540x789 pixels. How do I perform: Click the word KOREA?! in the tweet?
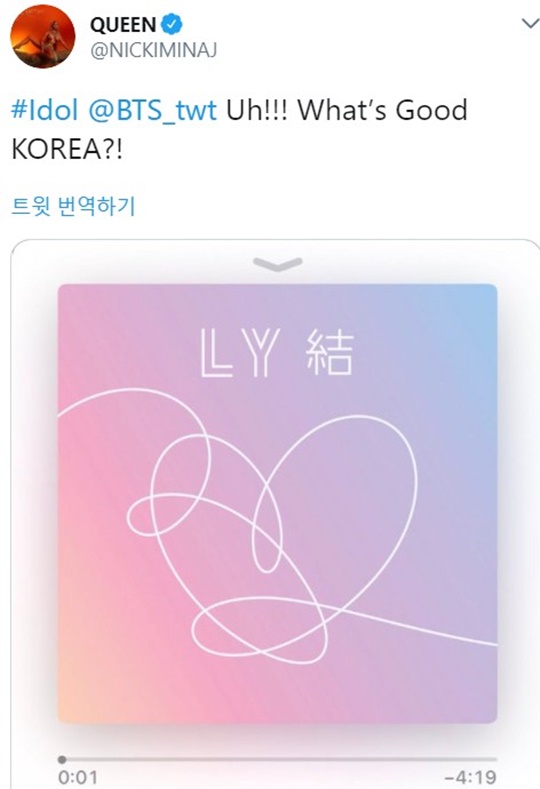pyautogui.click(x=66, y=149)
